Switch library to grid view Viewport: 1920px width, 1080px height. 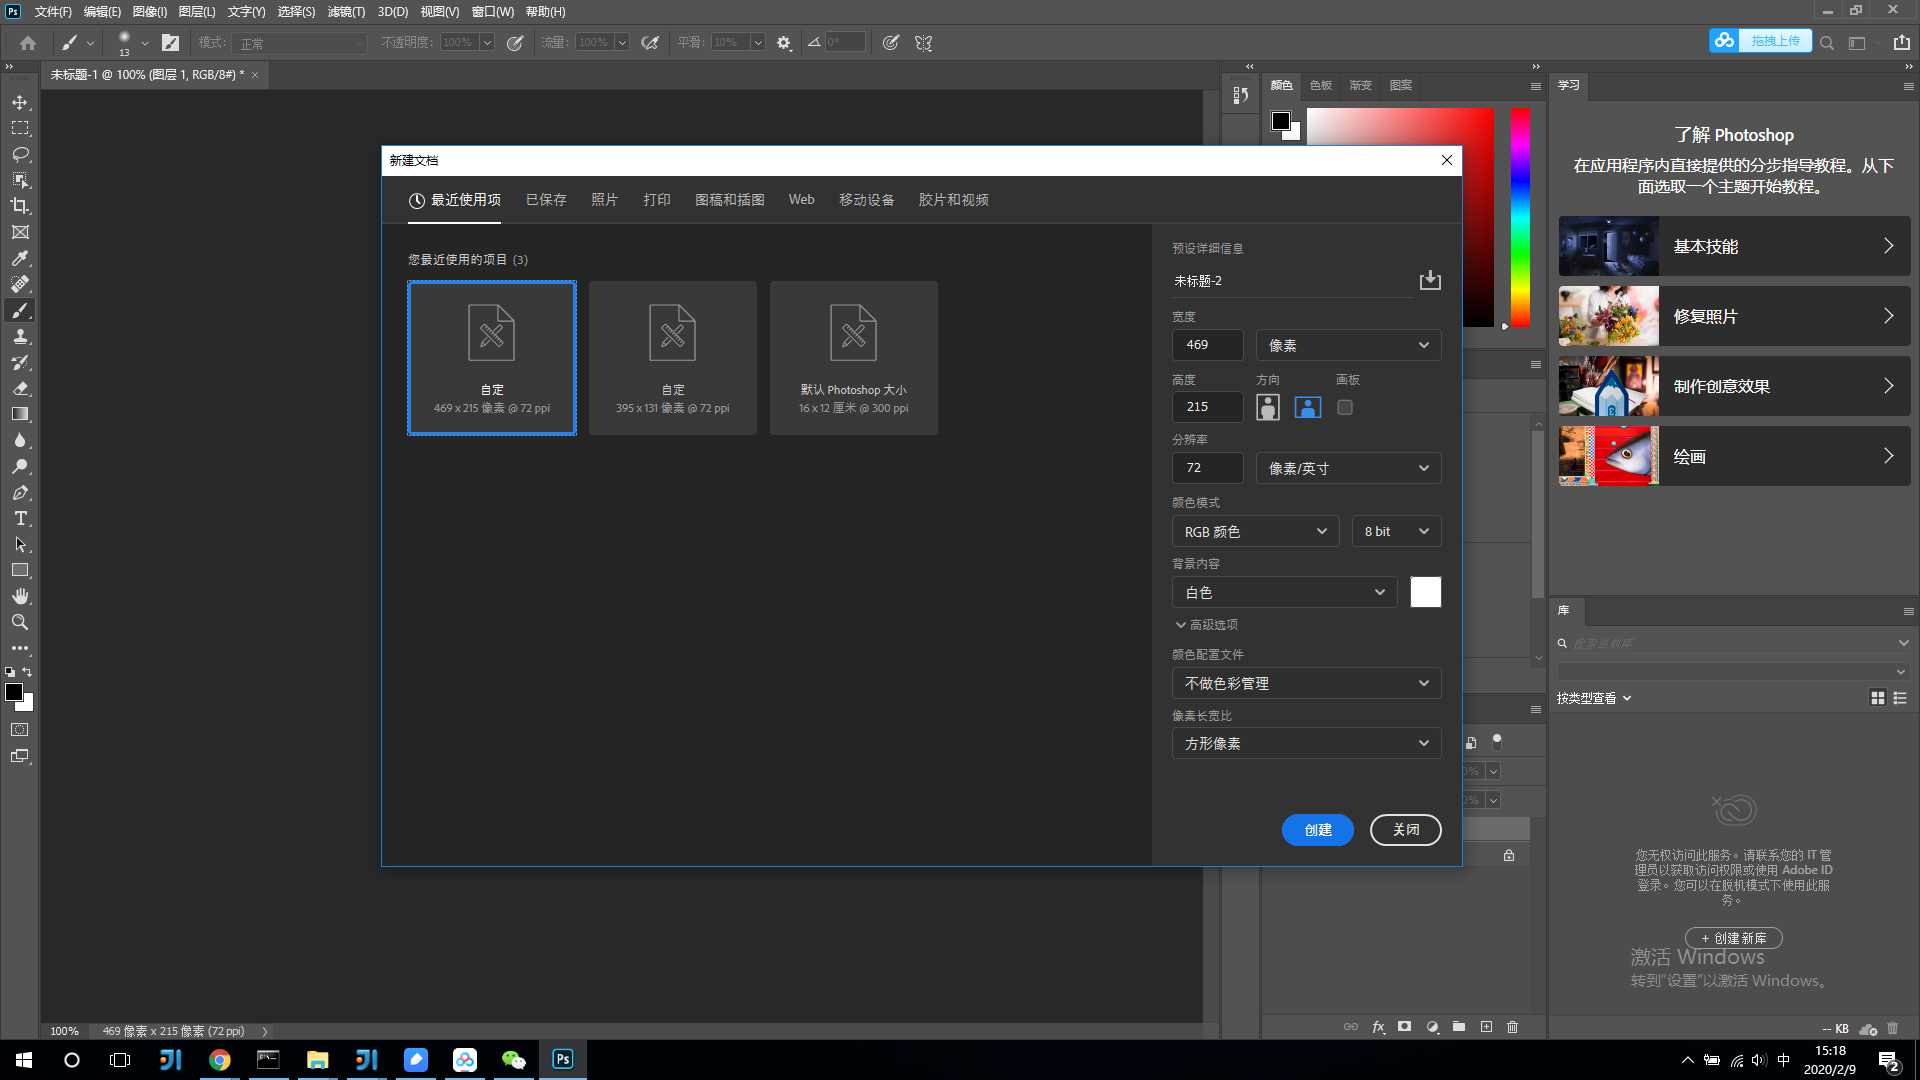1877,698
